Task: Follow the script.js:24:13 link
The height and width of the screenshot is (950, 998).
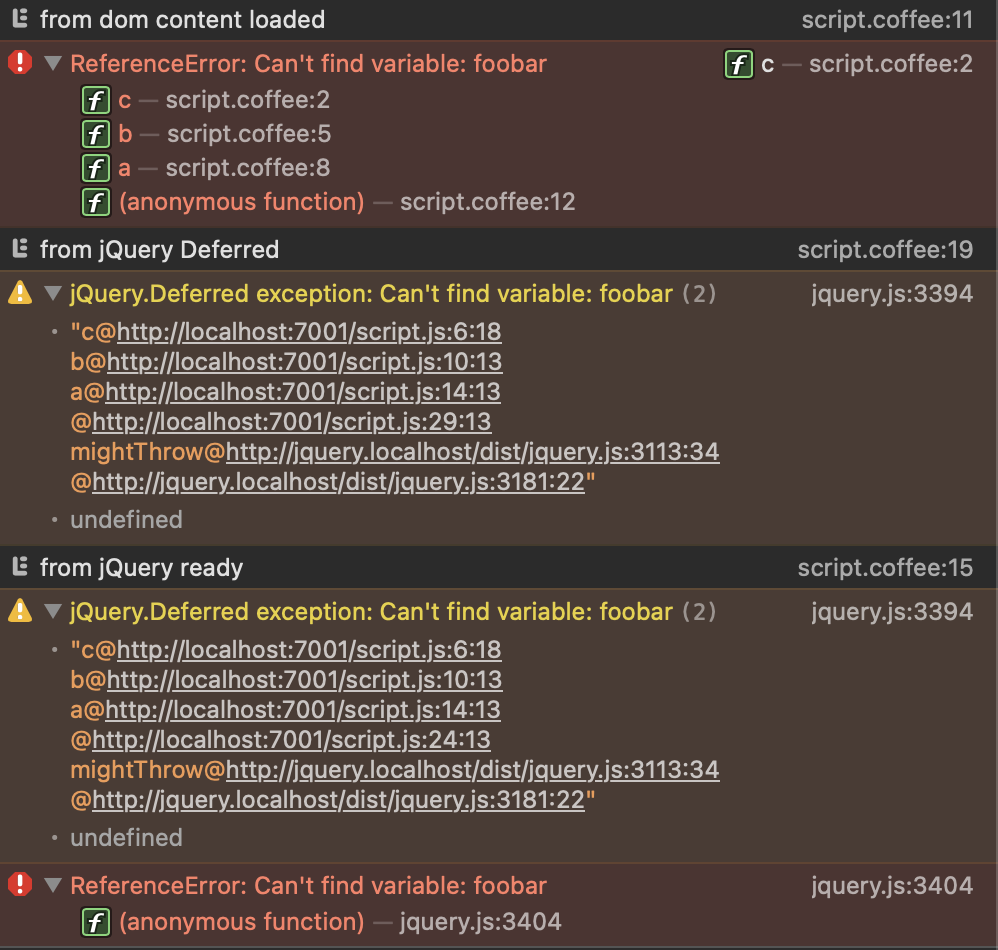Action: coord(292,739)
